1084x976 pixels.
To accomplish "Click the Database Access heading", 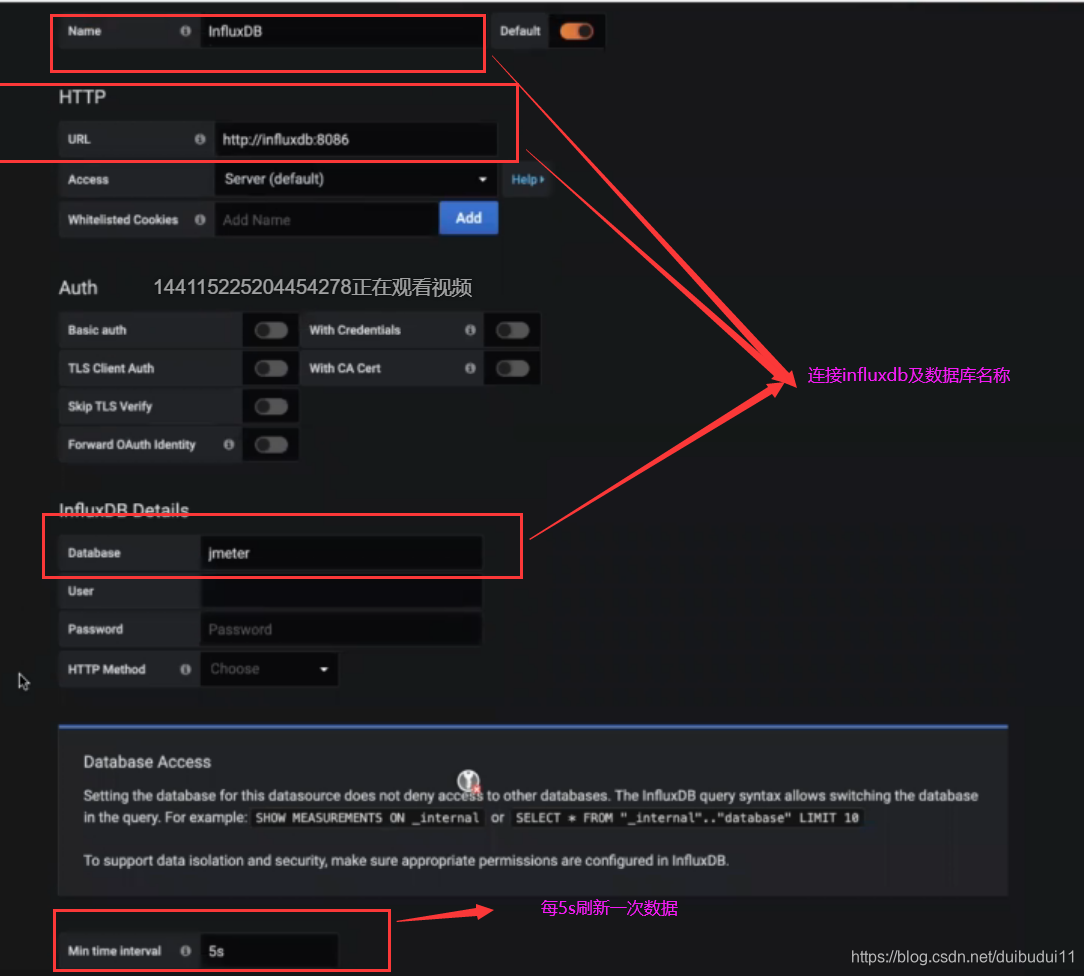I will point(147,762).
